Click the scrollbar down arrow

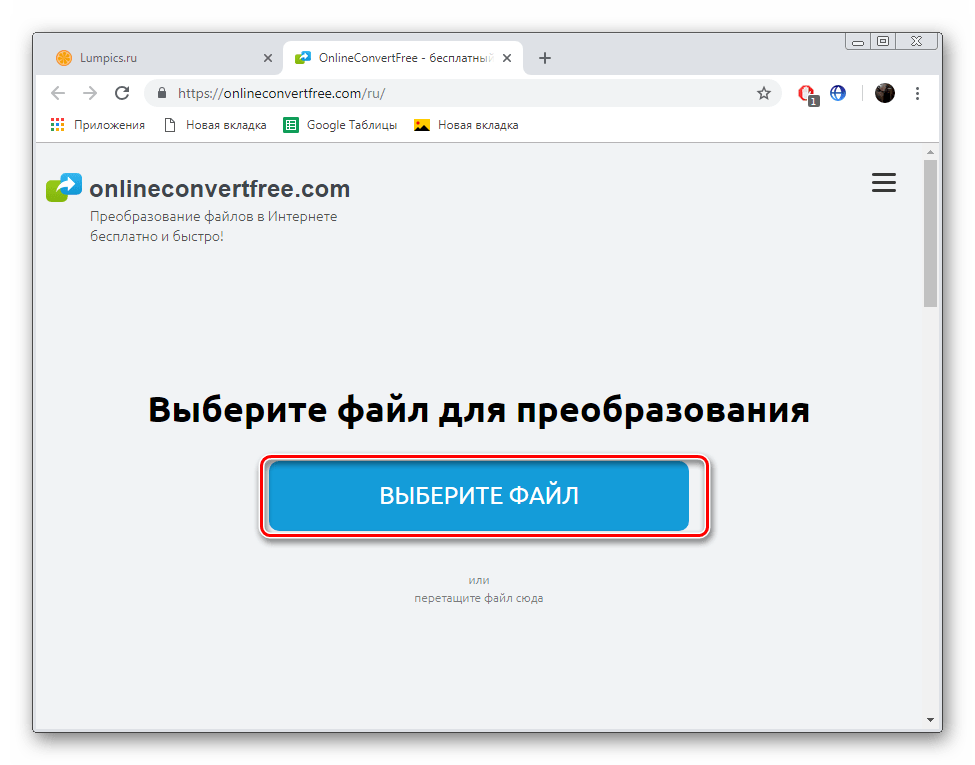pos(930,720)
